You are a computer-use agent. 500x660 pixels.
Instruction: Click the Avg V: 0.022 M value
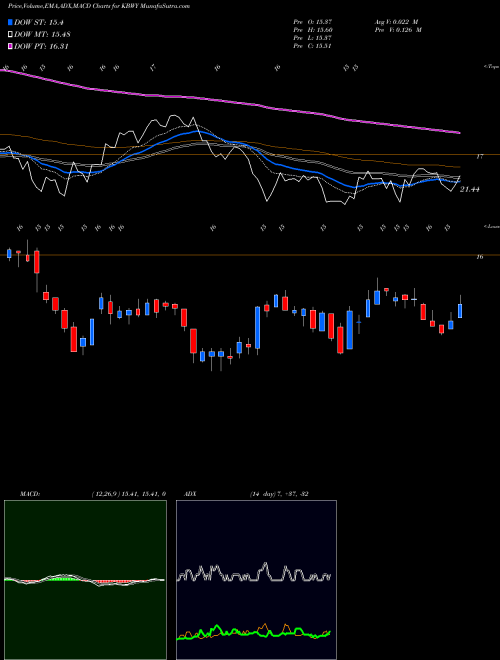(x=395, y=21)
